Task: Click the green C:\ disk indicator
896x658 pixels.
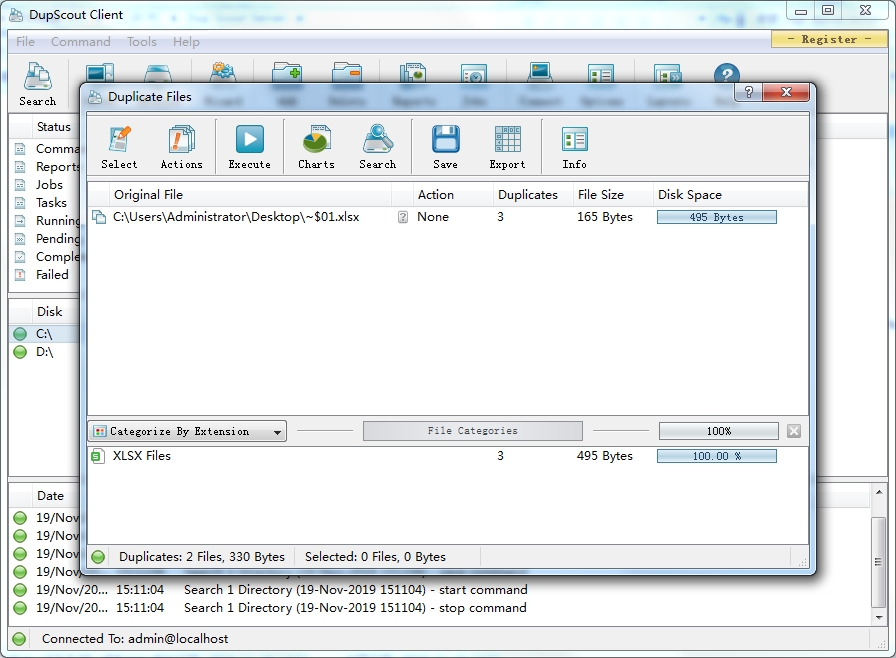Action: [20, 334]
